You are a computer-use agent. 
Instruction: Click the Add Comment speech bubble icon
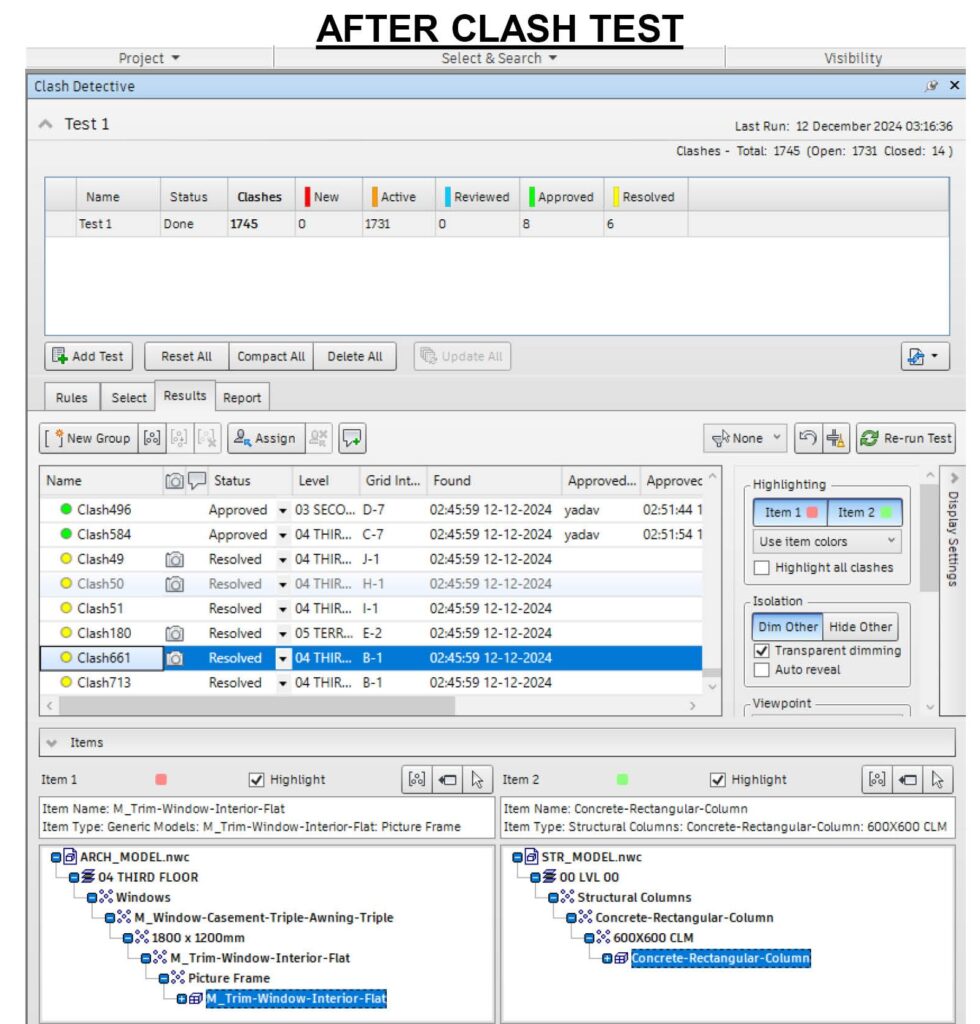(x=351, y=438)
